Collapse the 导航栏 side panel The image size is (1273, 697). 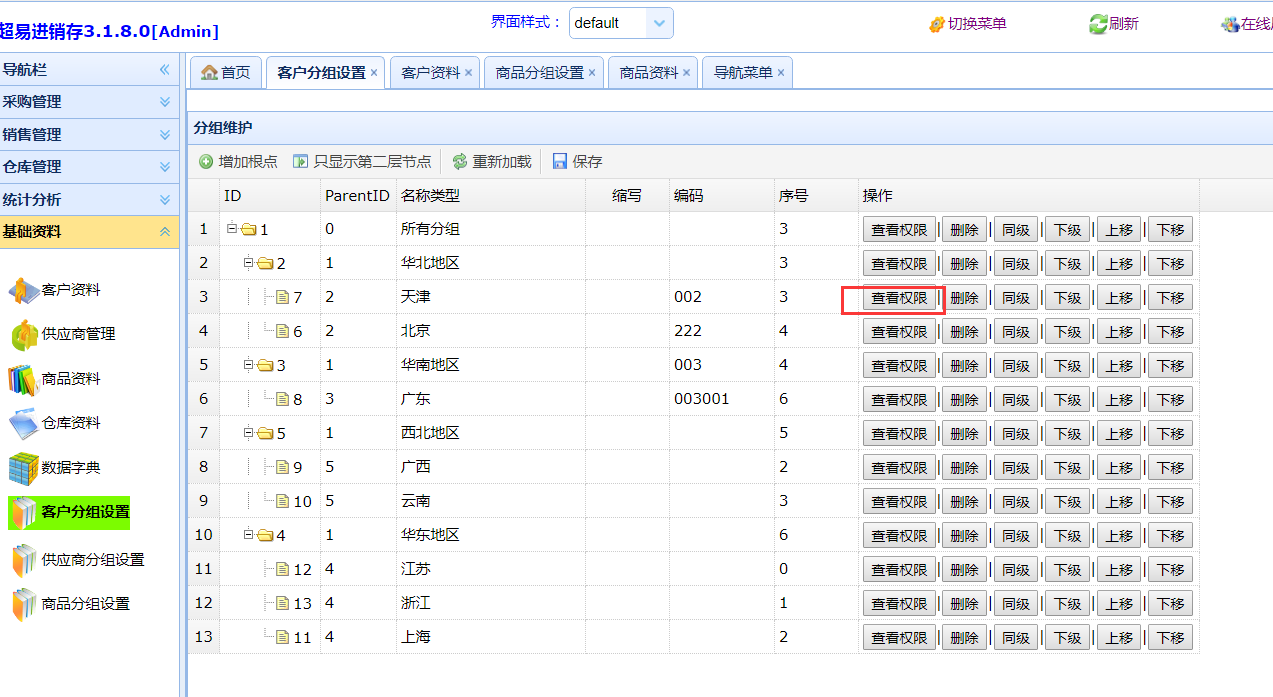click(165, 70)
